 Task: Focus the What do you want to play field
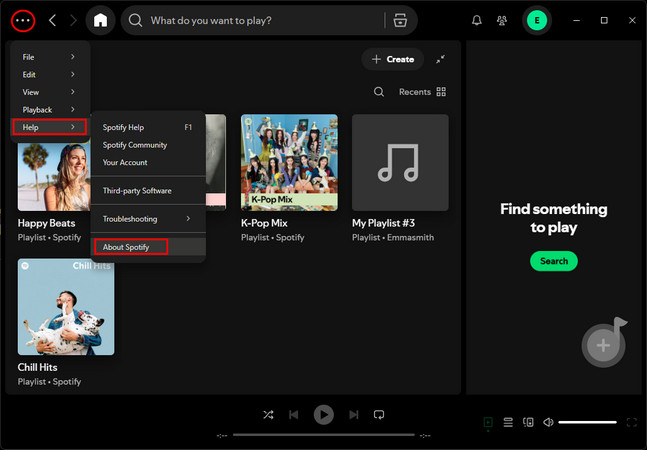264,21
